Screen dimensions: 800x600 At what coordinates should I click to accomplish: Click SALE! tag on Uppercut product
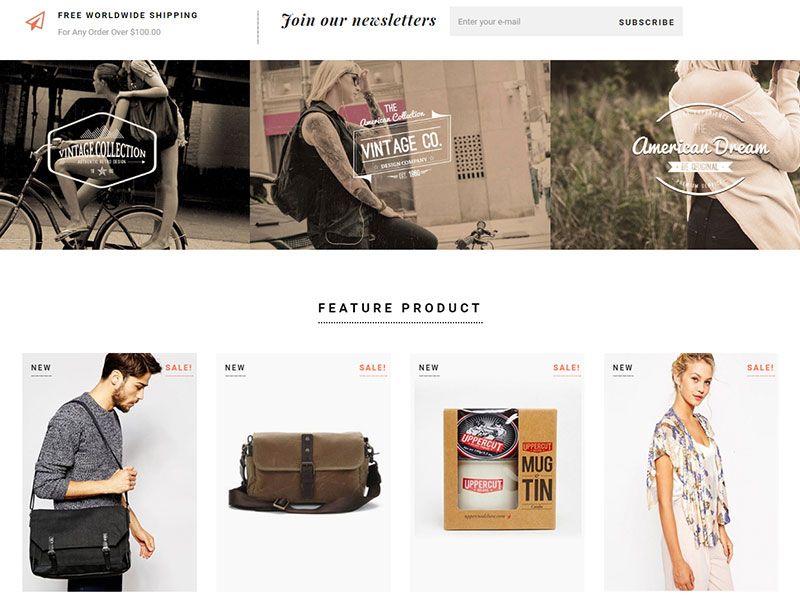point(566,367)
